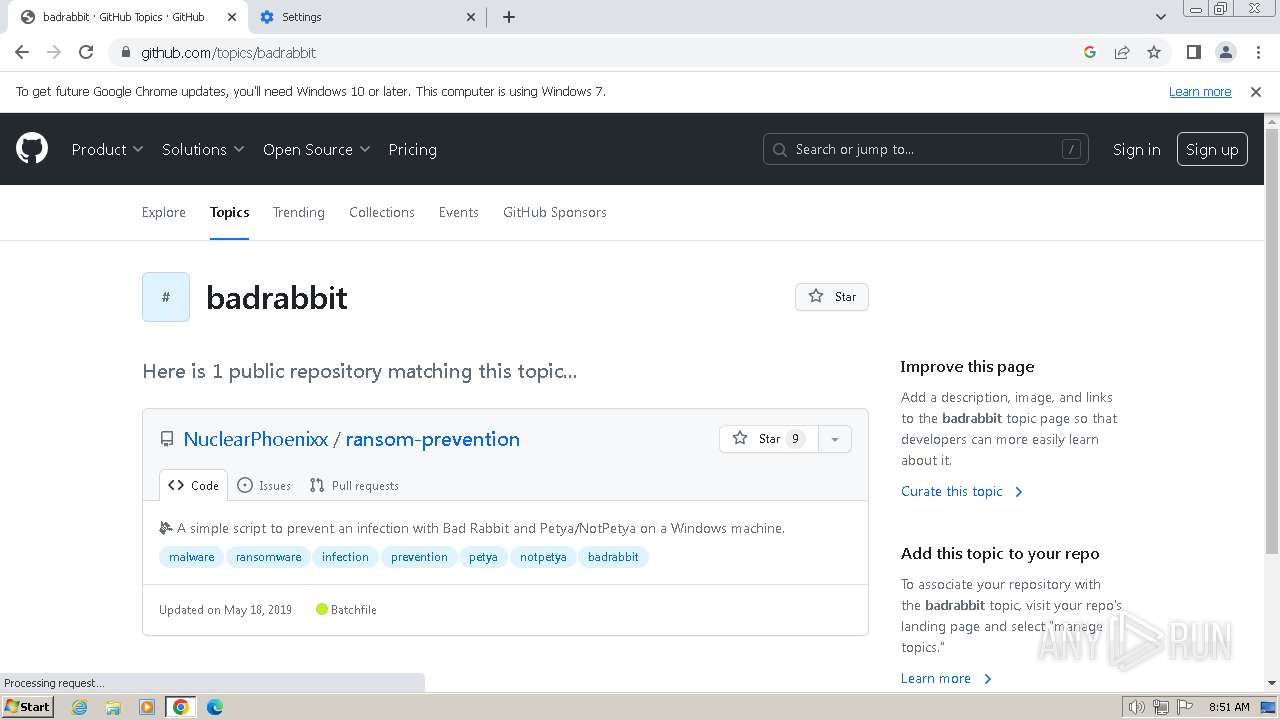Open the NuclearPhoenixx profile link
The height and width of the screenshot is (720, 1280).
256,439
